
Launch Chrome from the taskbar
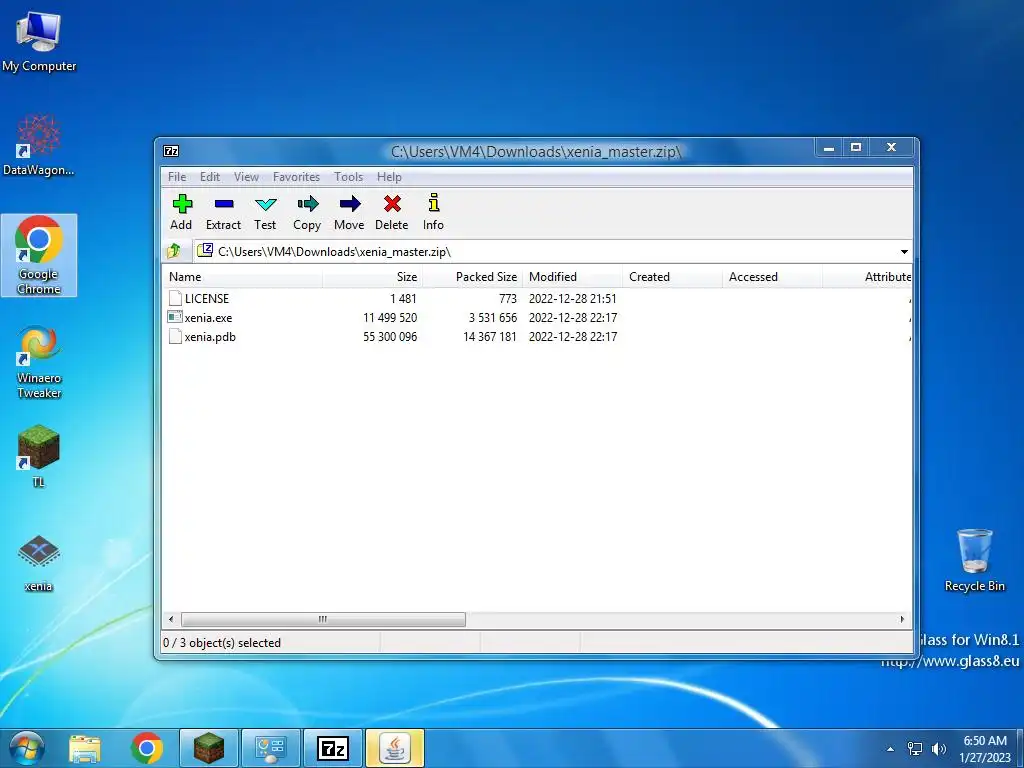coord(146,748)
